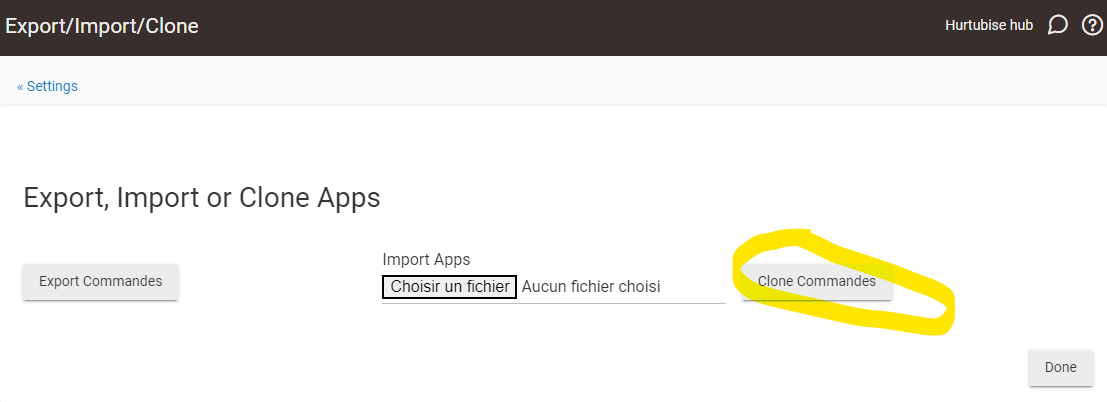
Task: Click the Done button
Action: 1060,367
